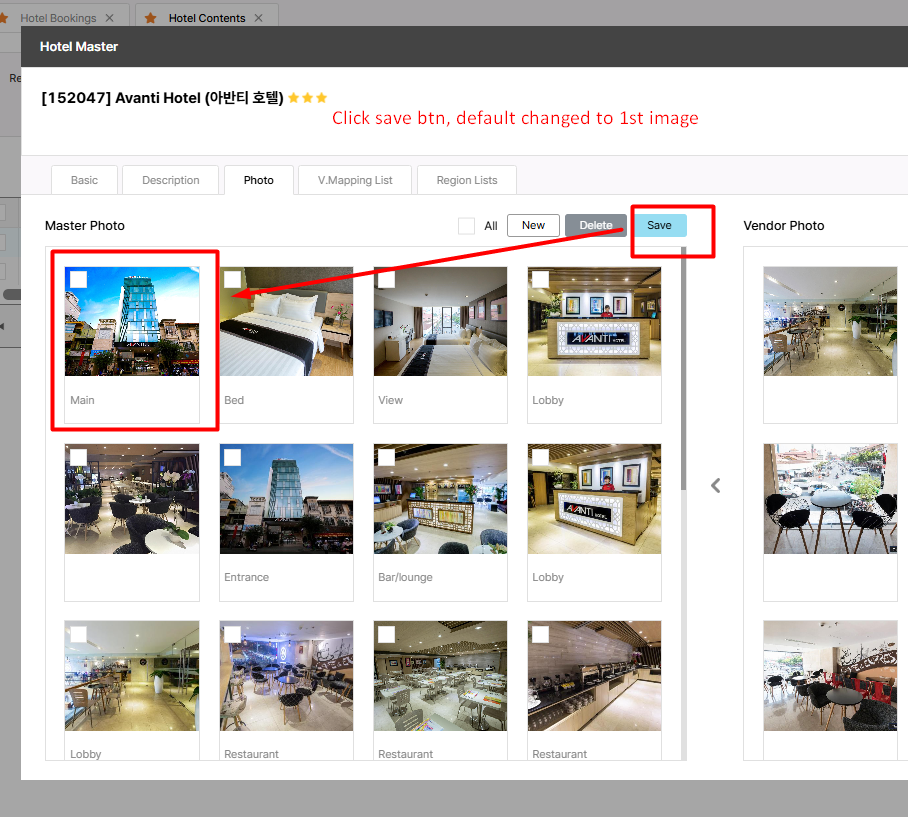Select the middle Restaurant dining hall thumbnail
908x817 pixels.
pyautogui.click(x=440, y=676)
